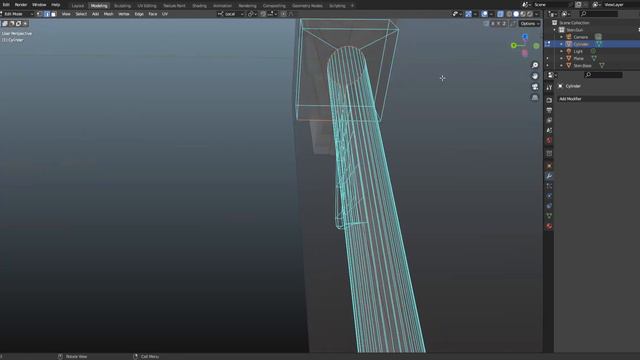The height and width of the screenshot is (360, 640).
Task: Switch perspective/orthographic grid icon
Action: [x=535, y=97]
